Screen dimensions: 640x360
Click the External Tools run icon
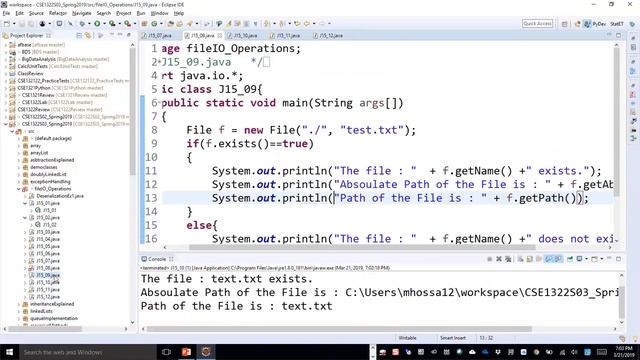pyautogui.click(x=127, y=24)
